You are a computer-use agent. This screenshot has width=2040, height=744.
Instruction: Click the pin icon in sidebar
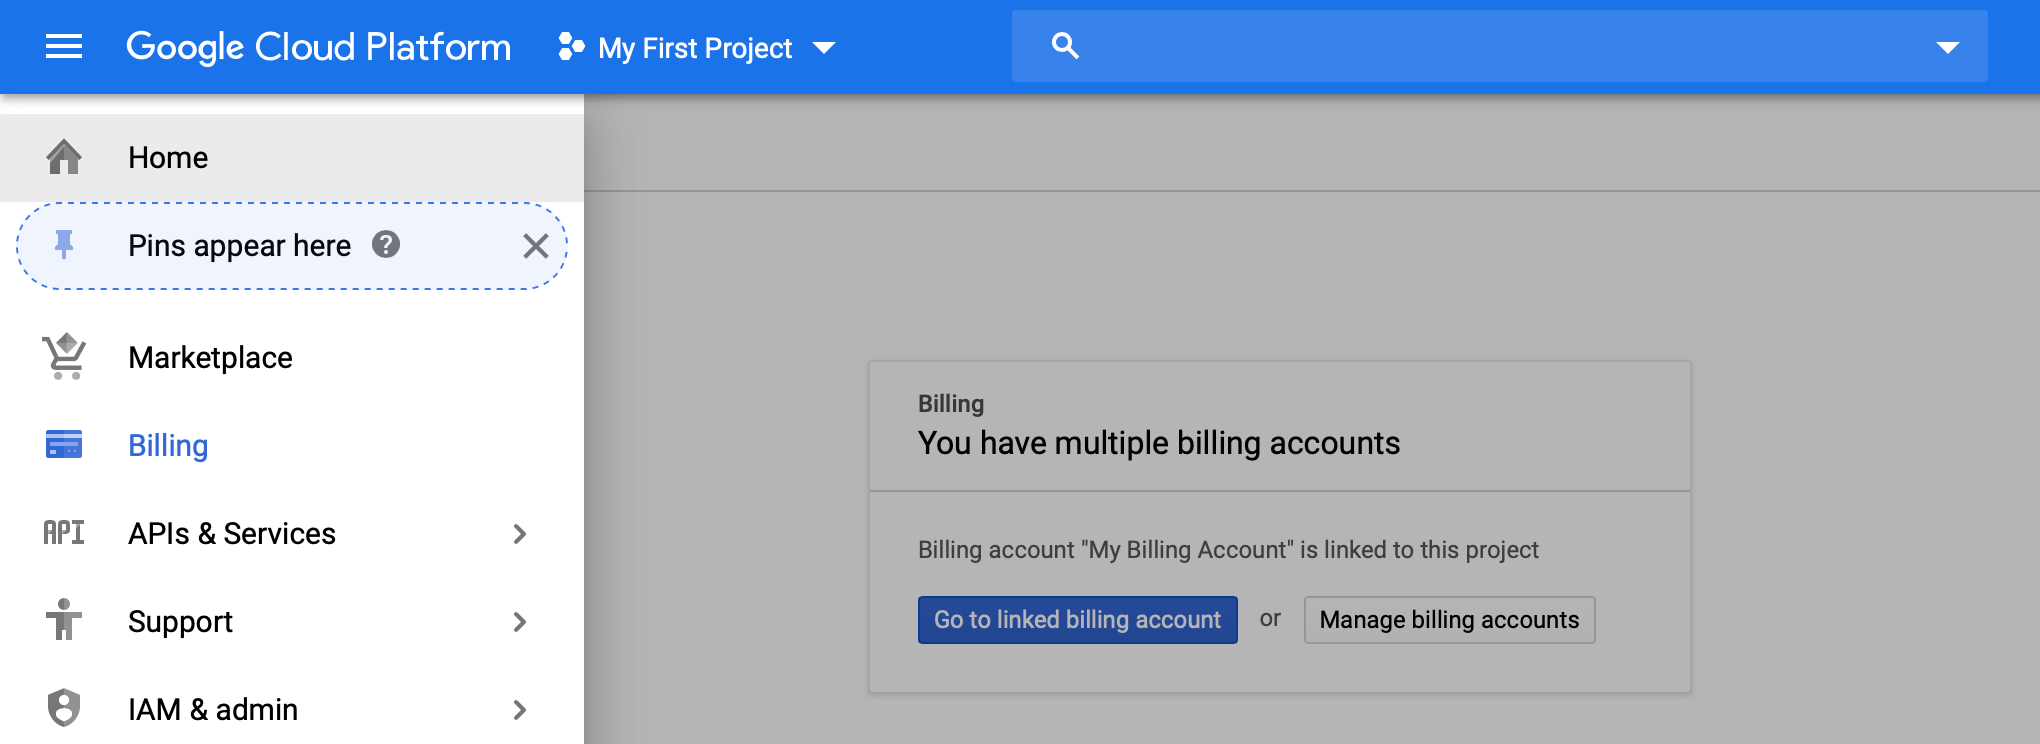[x=64, y=245]
